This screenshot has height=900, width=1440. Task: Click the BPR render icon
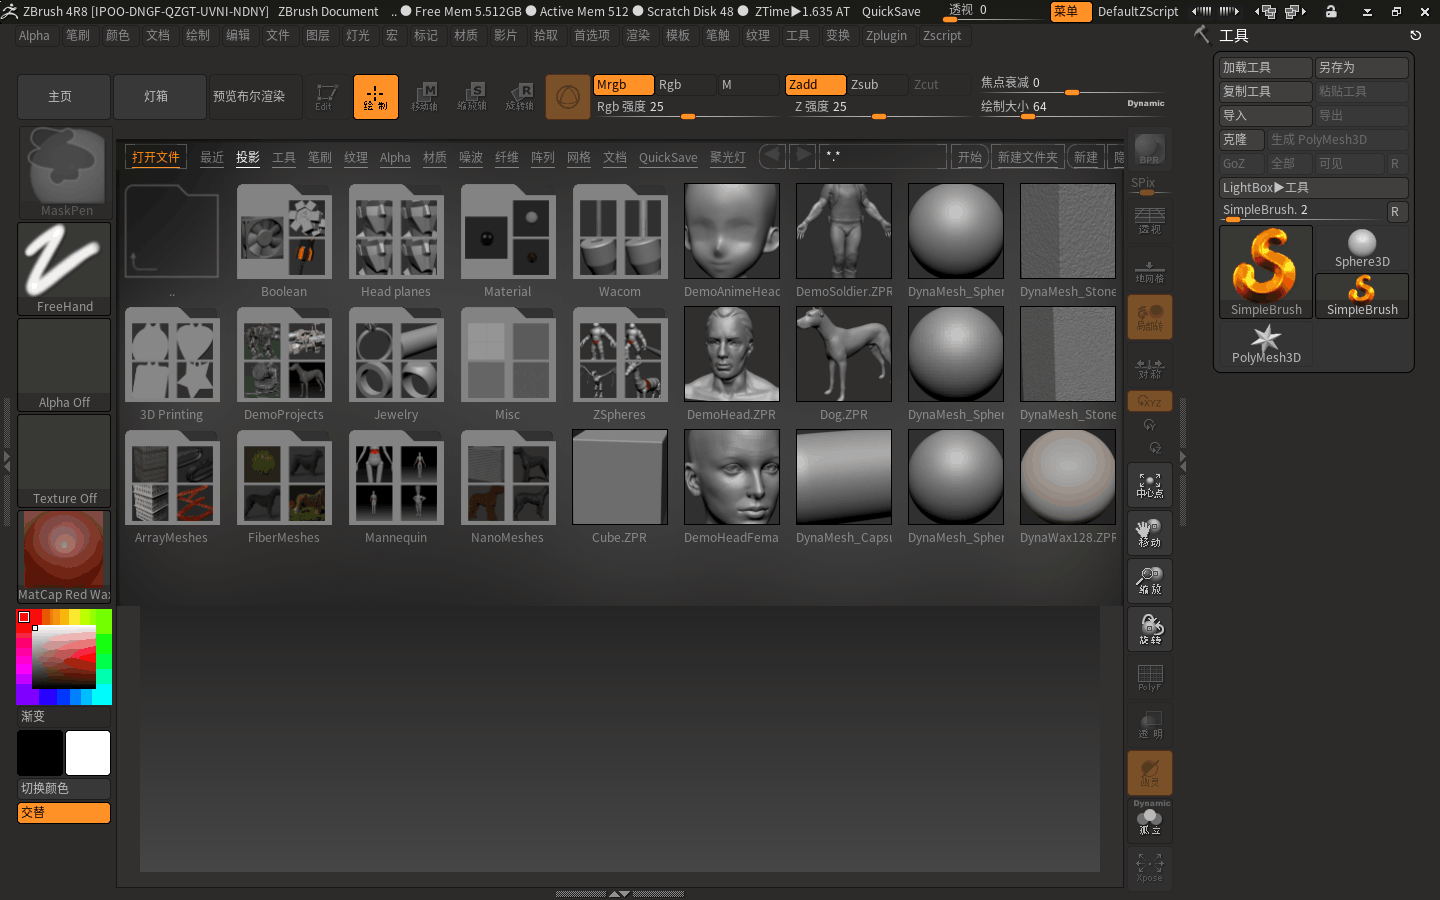(x=1150, y=150)
